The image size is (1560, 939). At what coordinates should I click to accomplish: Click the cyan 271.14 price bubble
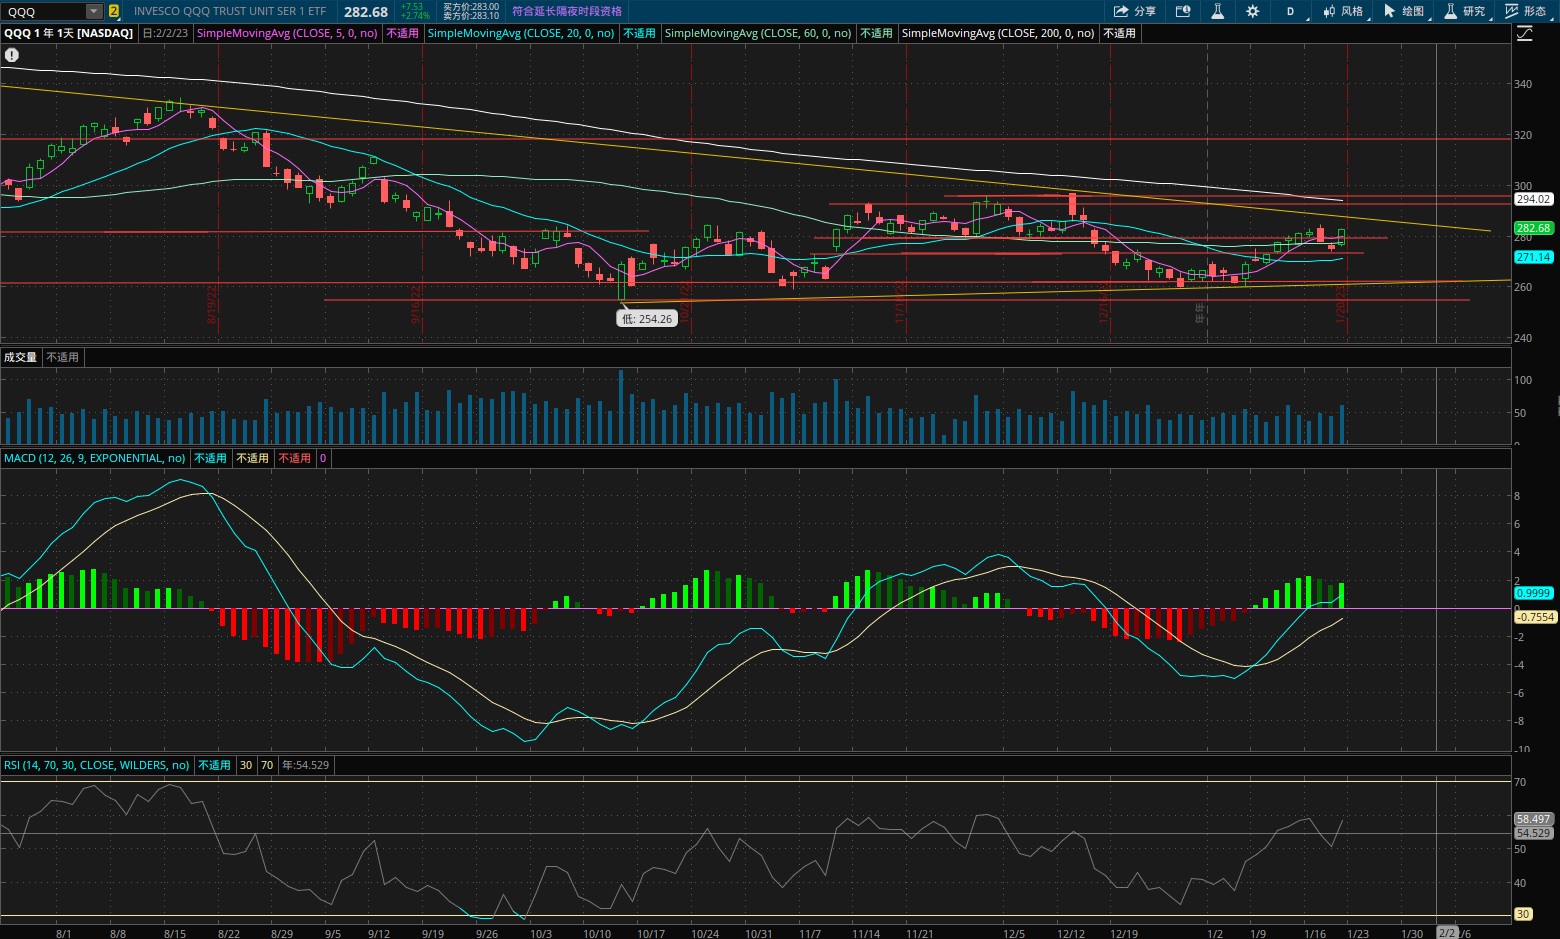[x=1532, y=257]
